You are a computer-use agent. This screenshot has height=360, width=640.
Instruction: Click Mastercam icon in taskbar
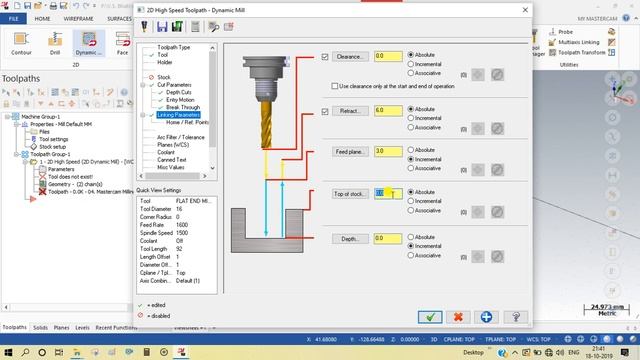181,352
